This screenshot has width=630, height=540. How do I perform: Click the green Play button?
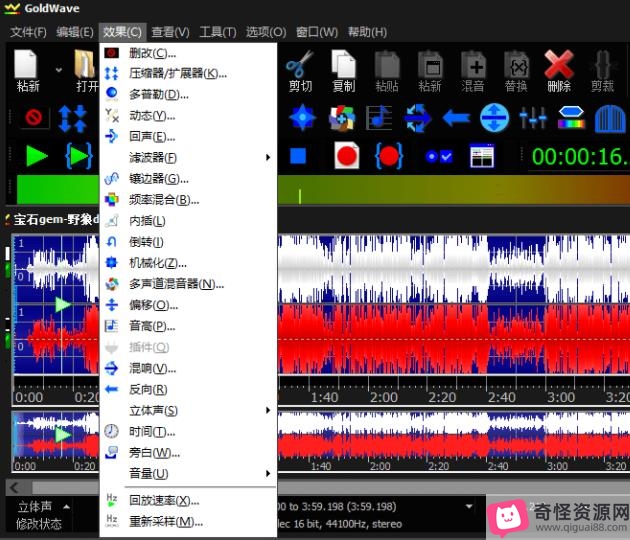[37, 156]
